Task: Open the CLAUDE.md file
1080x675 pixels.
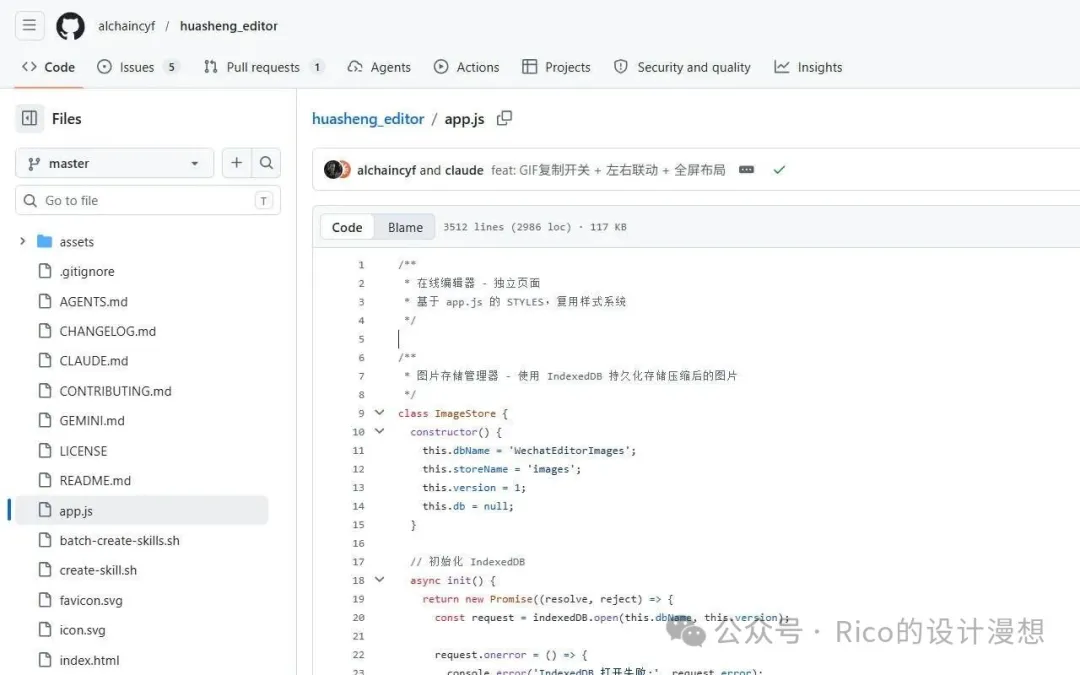Action: coord(94,361)
